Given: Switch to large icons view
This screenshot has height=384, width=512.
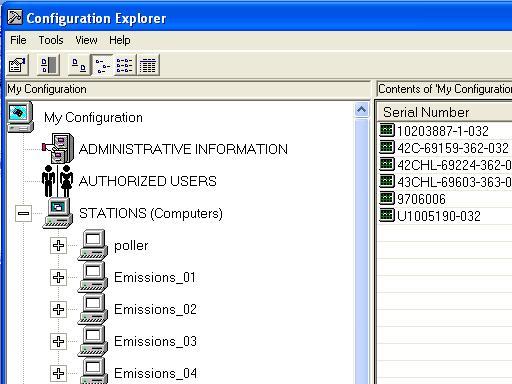Looking at the screenshot, I should pos(79,65).
